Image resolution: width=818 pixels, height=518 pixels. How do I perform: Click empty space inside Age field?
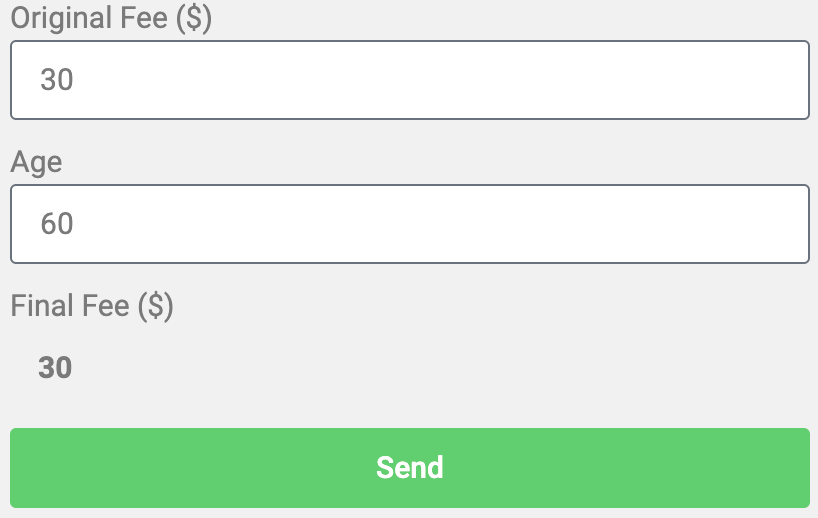(x=443, y=224)
